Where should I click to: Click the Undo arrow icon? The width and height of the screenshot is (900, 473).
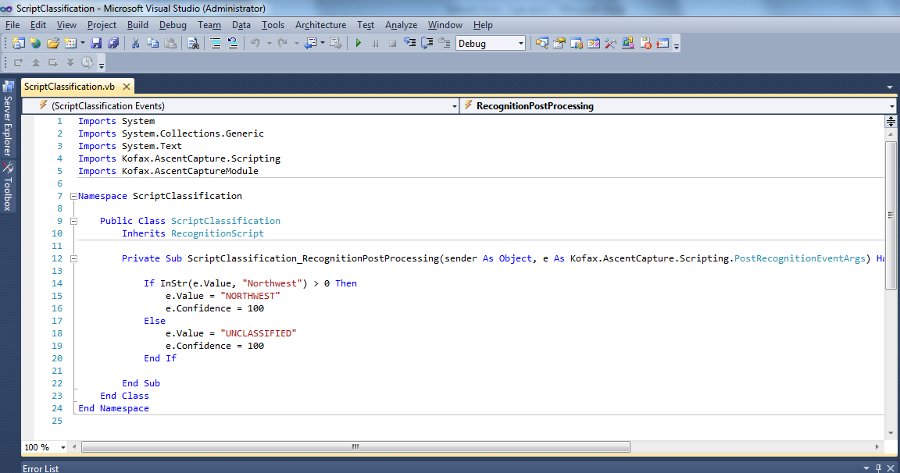pyautogui.click(x=255, y=44)
